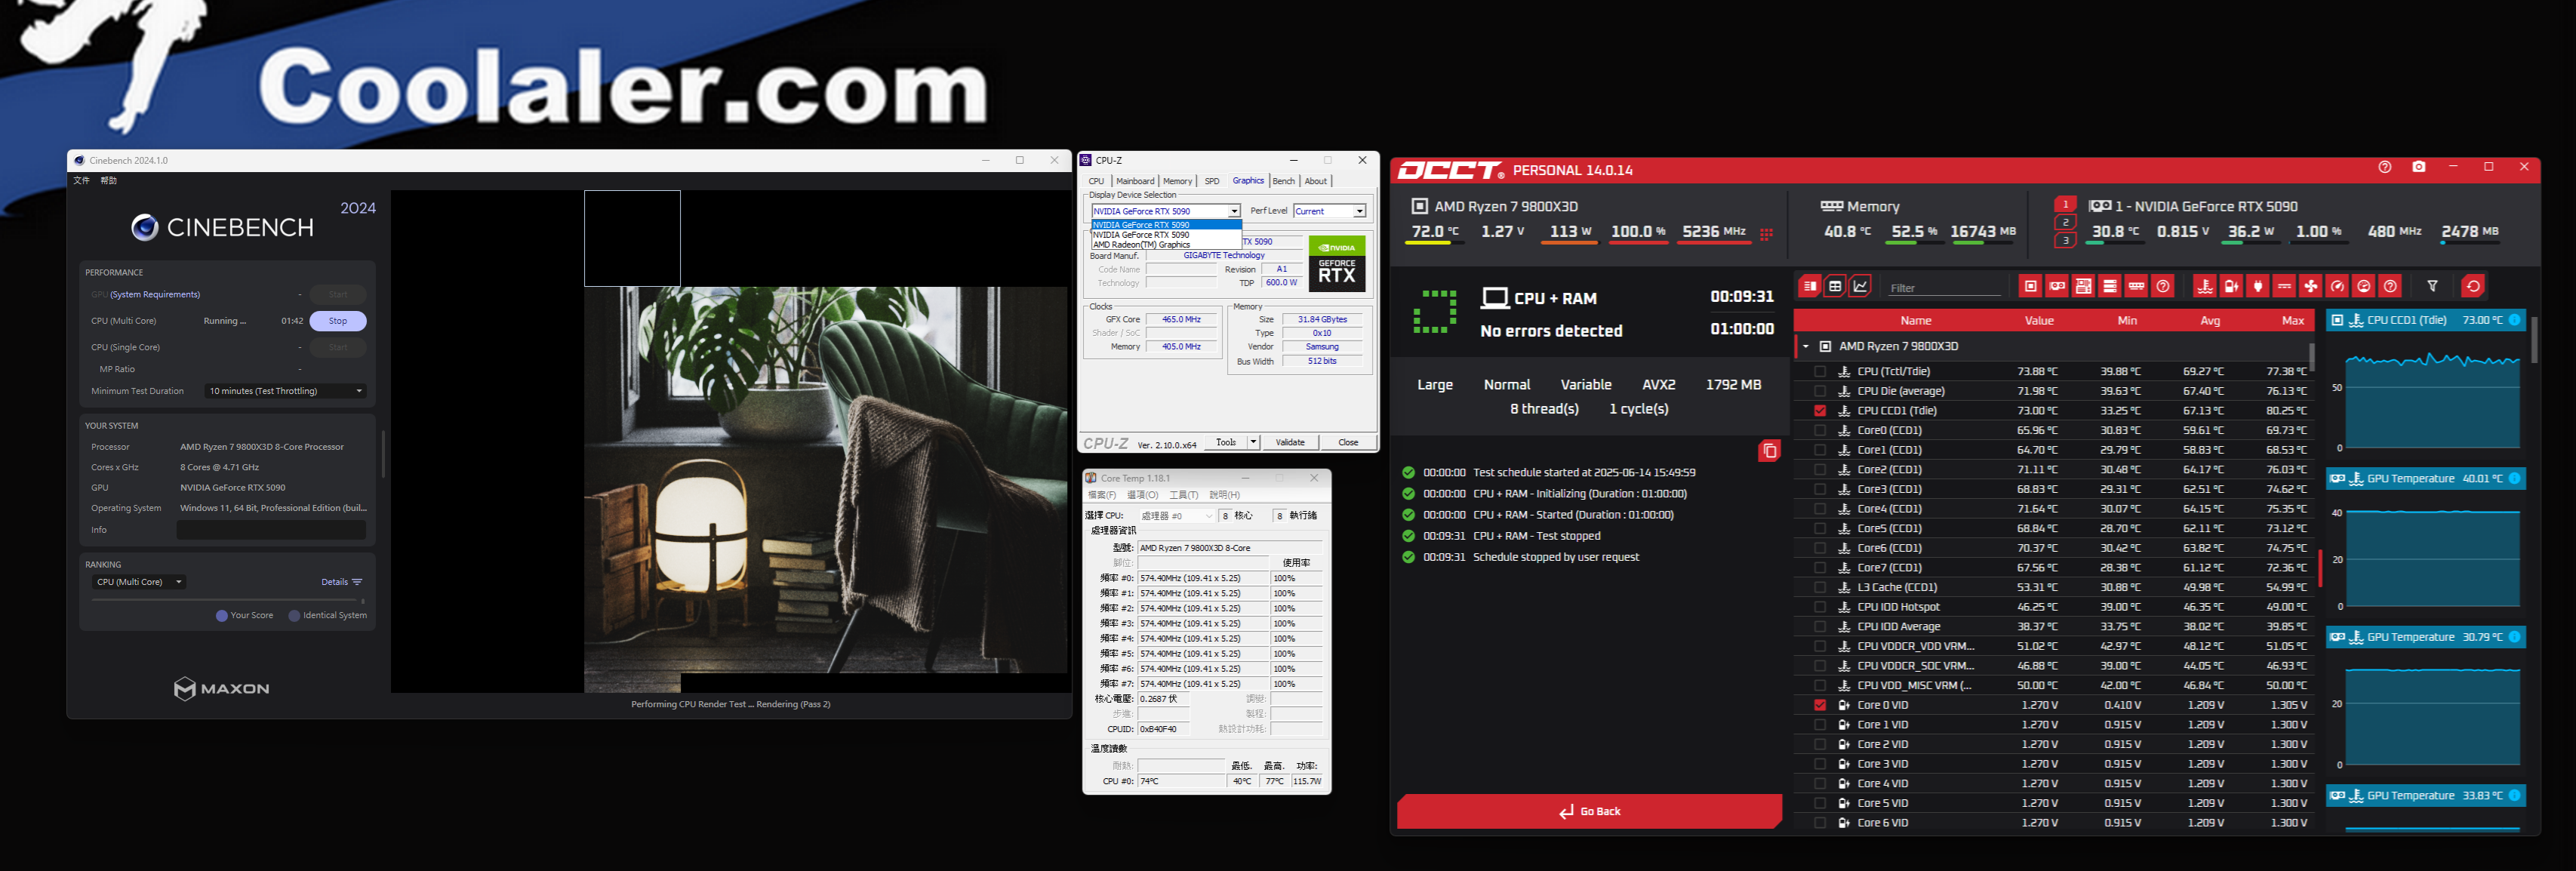The image size is (2576, 871).
Task: Uncheck the Core 0 VID checkbox
Action: [1819, 705]
